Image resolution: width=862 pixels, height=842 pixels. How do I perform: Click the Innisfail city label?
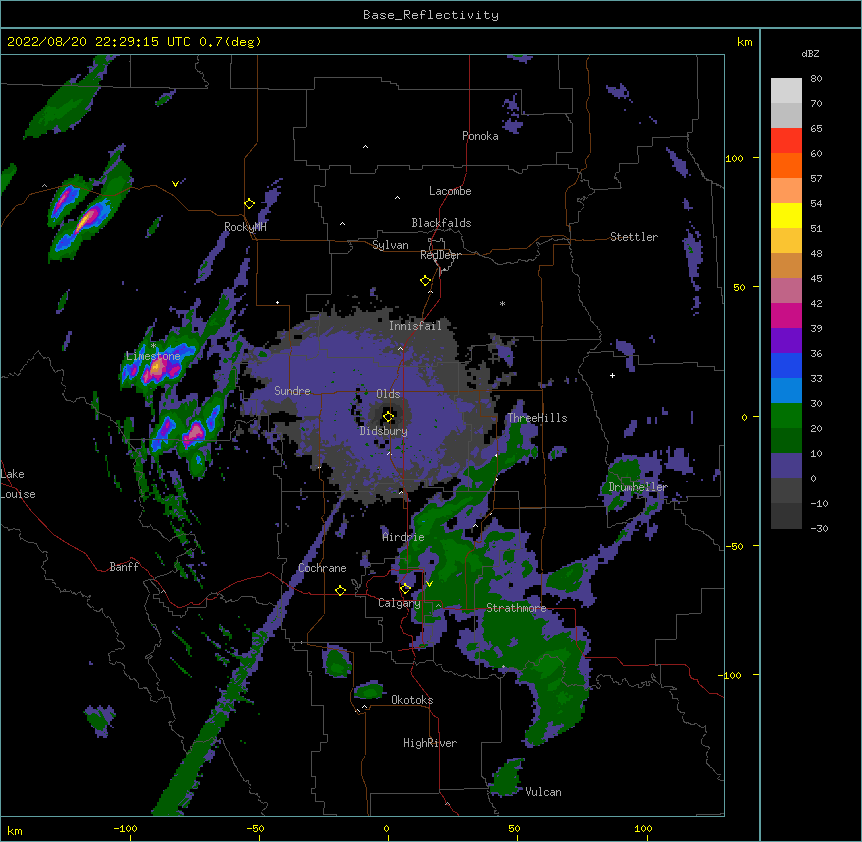[415, 326]
